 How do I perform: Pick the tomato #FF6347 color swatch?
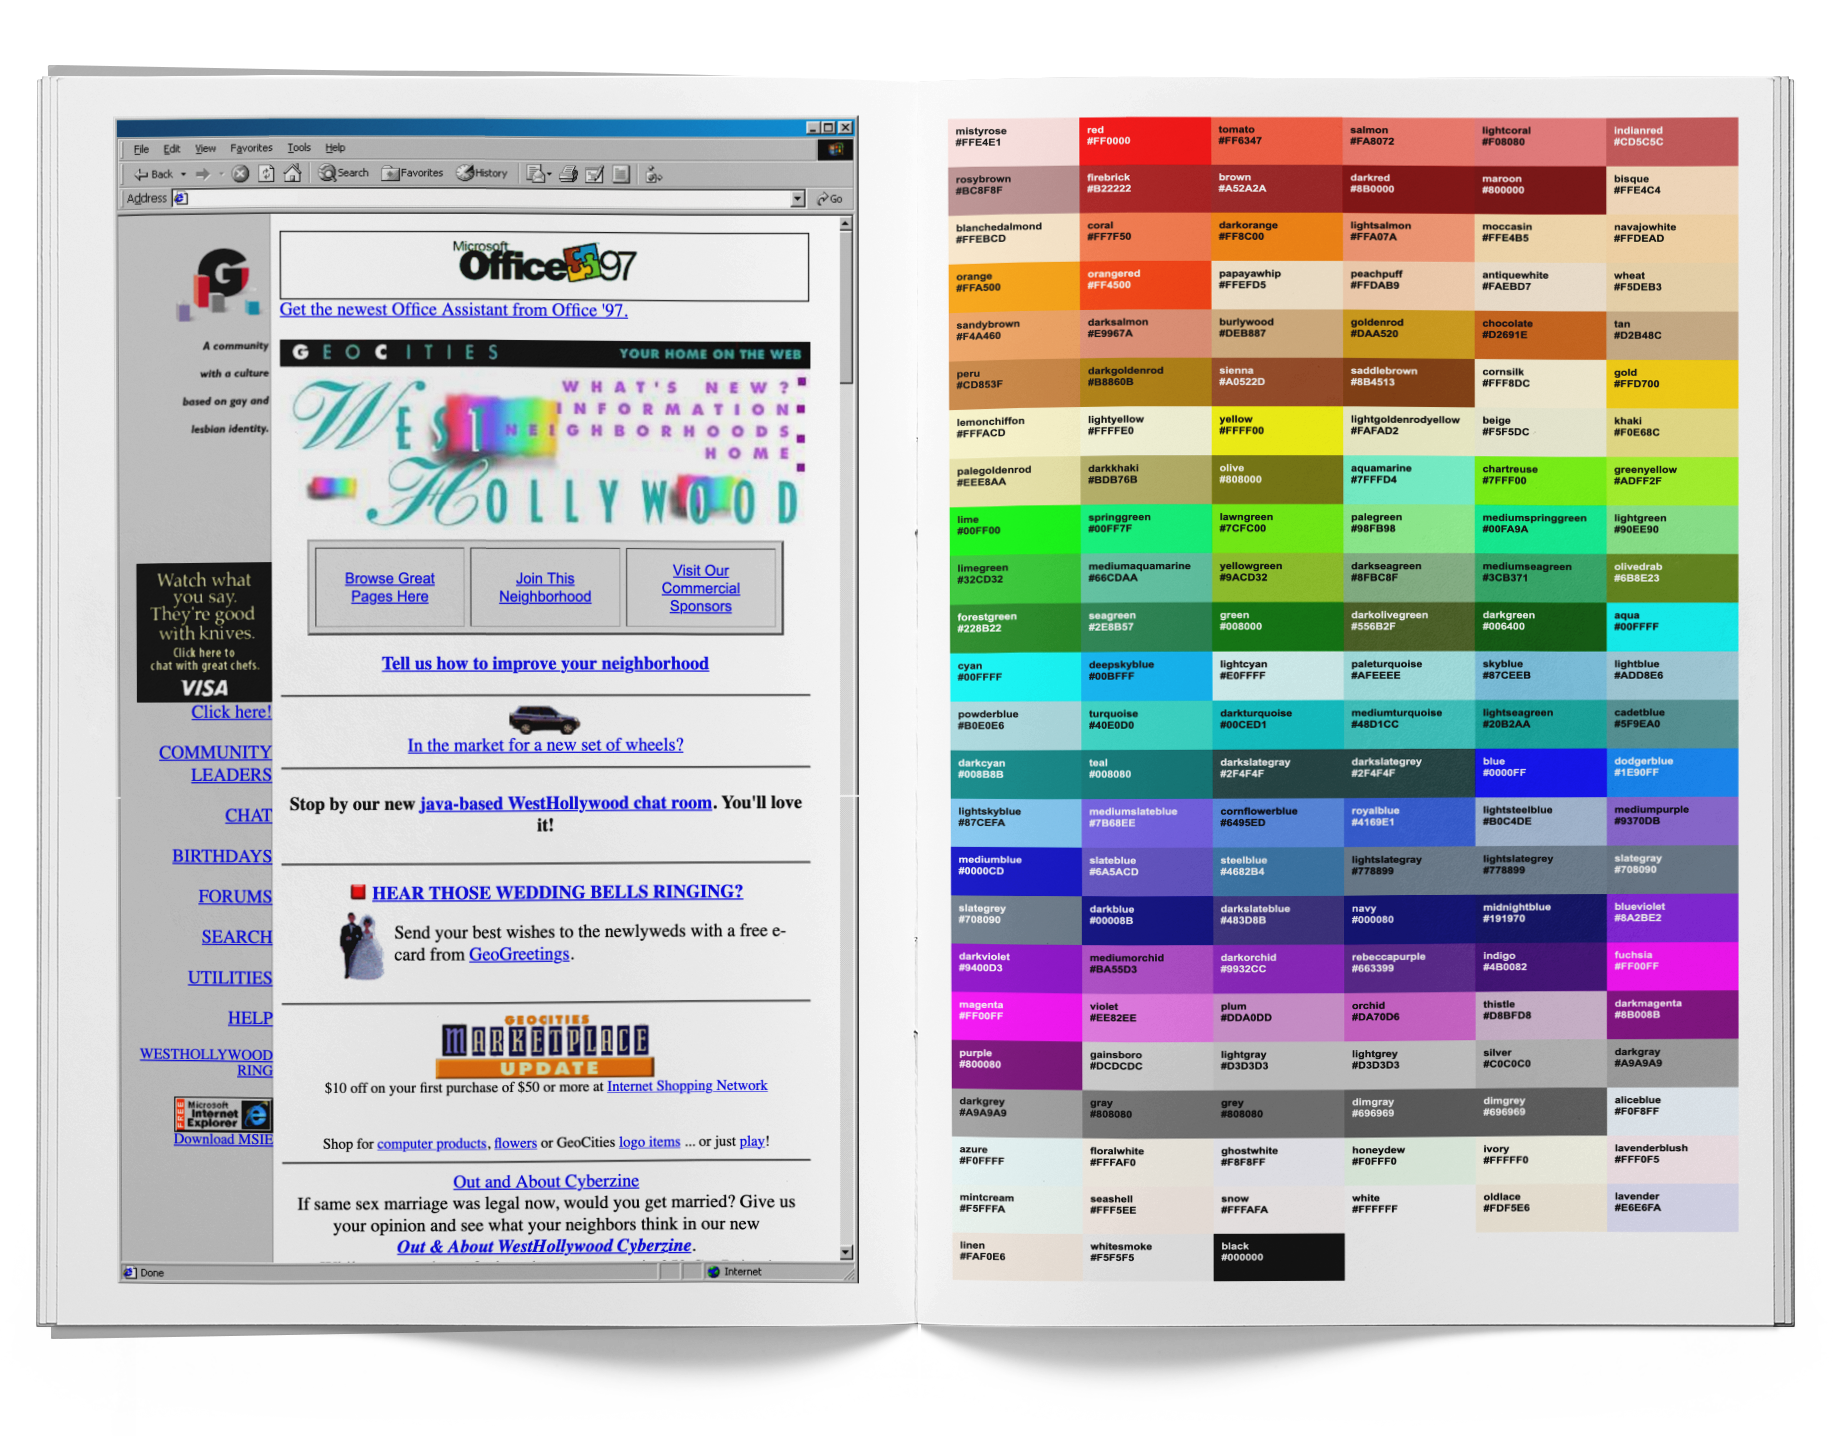1276,141
